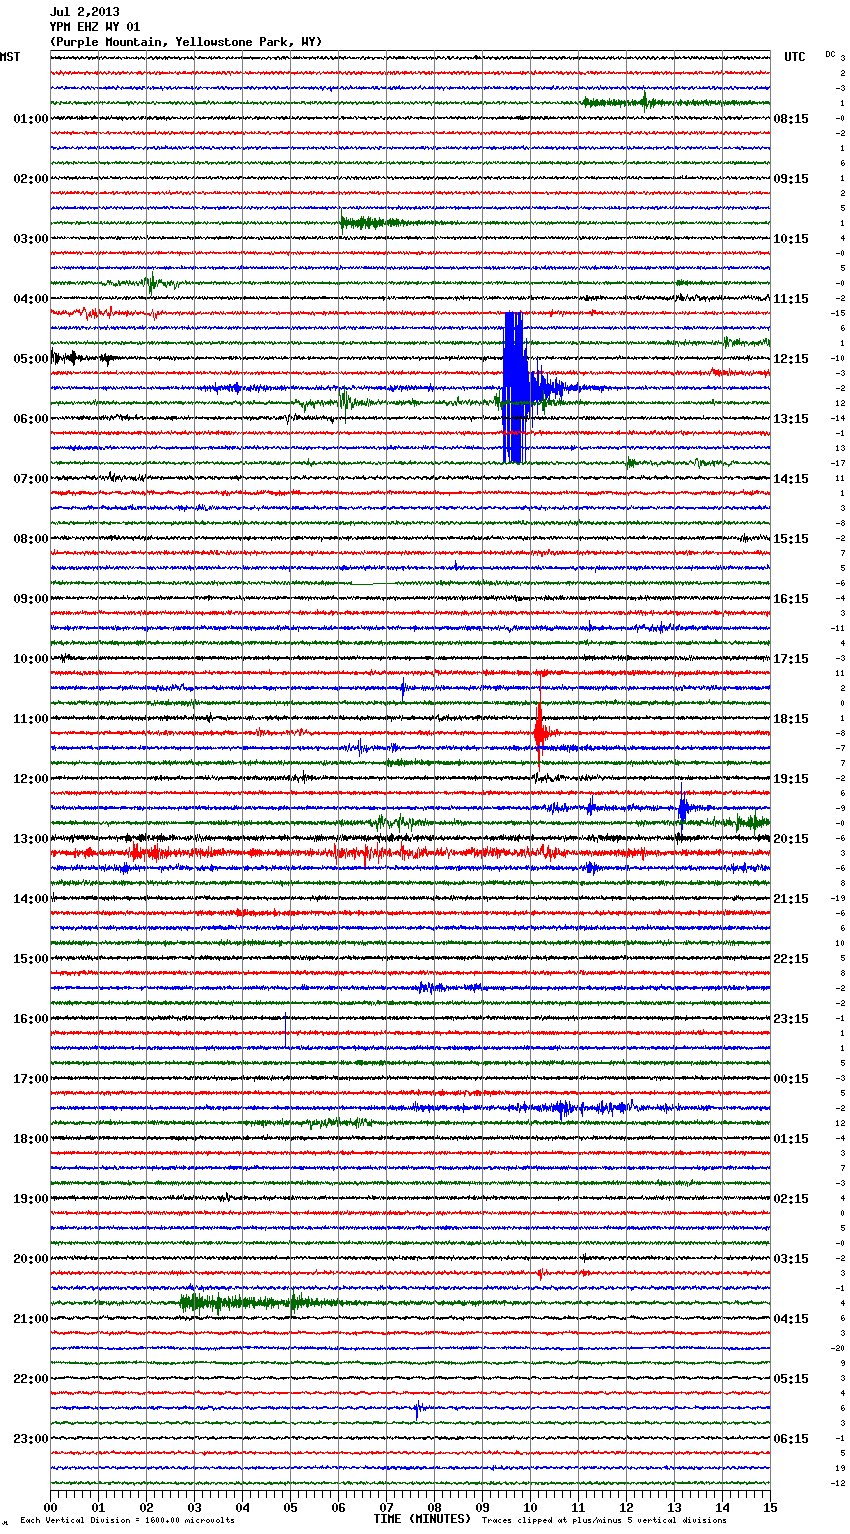Click the 14:15 UTC time label
Screen dimensions: 850x1534
click(x=791, y=479)
